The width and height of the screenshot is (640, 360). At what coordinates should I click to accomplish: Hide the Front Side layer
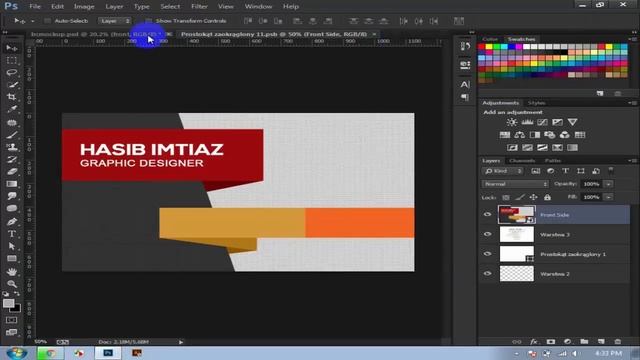pyautogui.click(x=487, y=215)
